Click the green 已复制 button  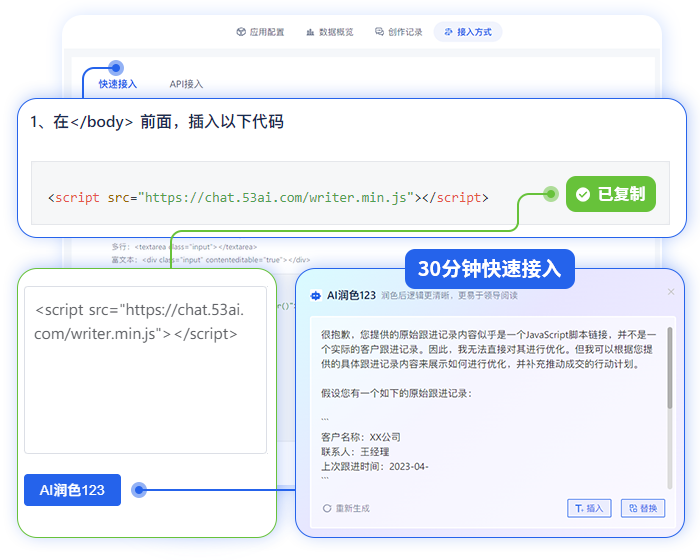tap(611, 194)
